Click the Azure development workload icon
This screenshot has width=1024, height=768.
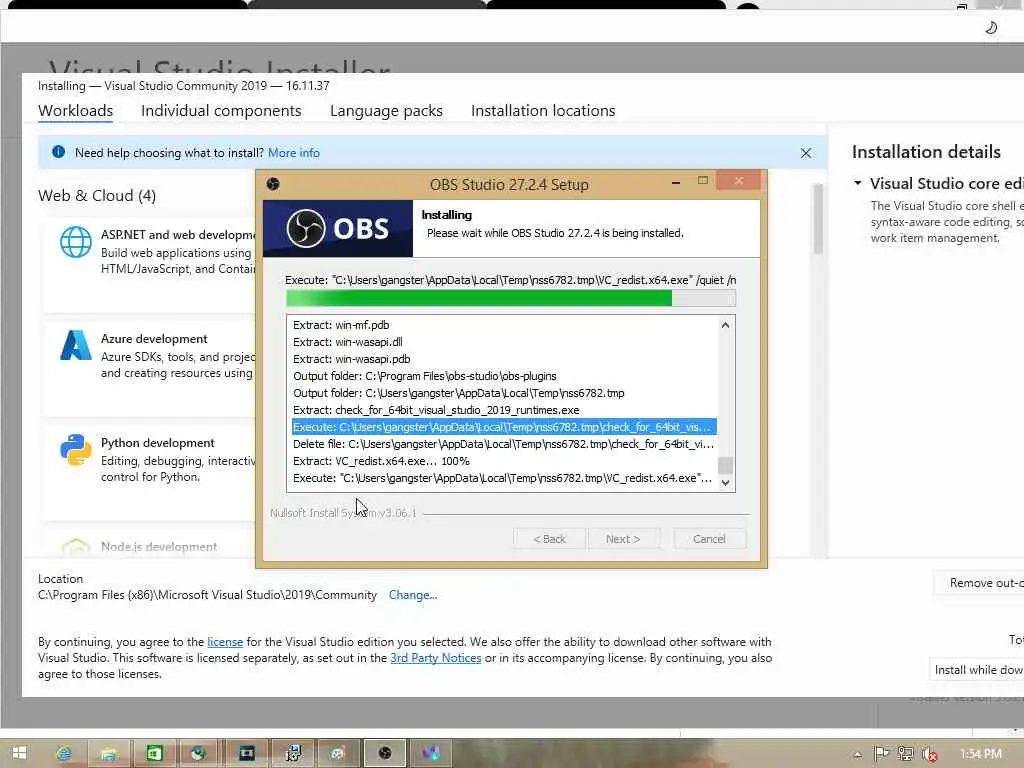click(x=76, y=345)
